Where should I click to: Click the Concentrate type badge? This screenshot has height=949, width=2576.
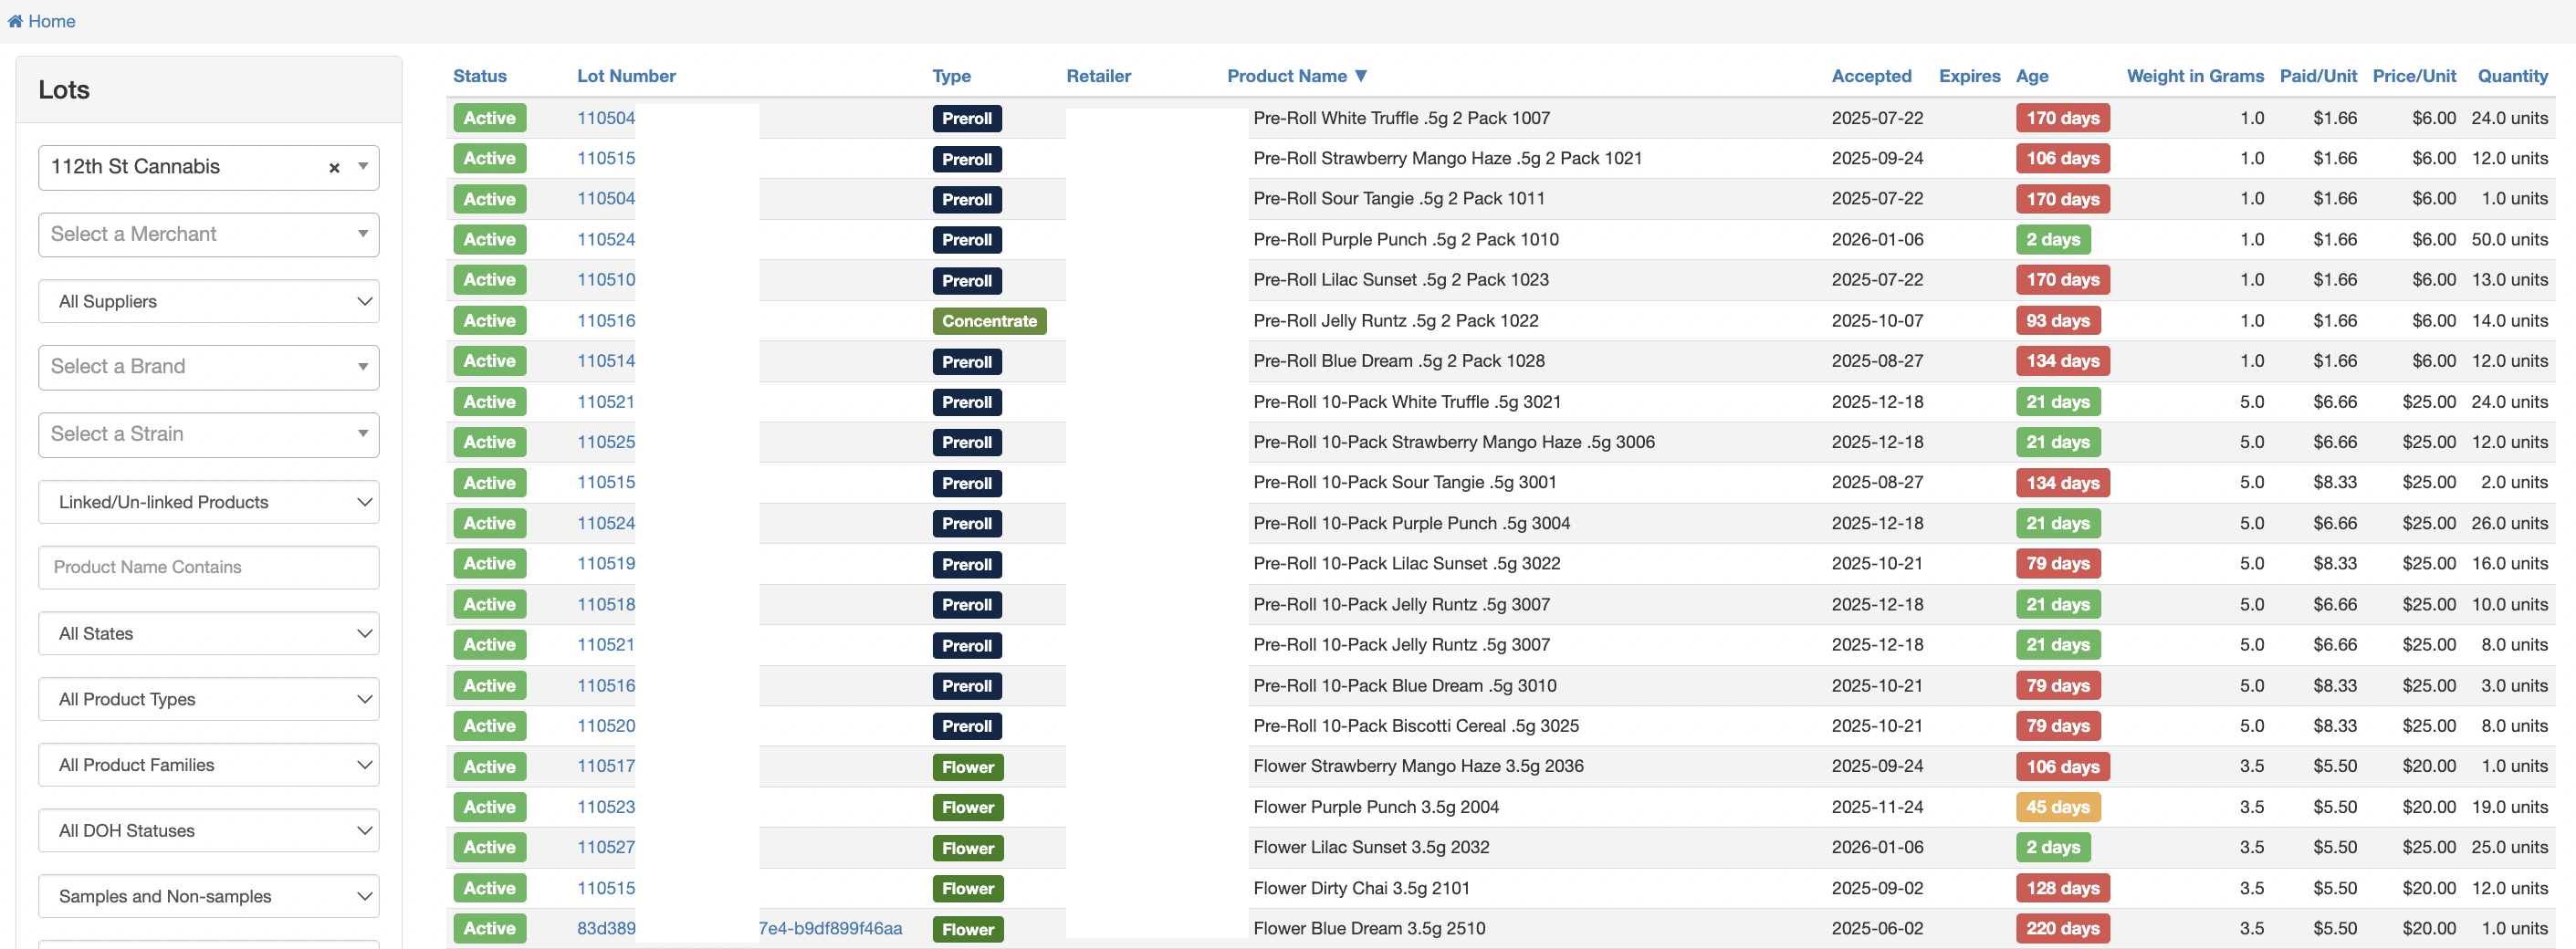point(989,321)
